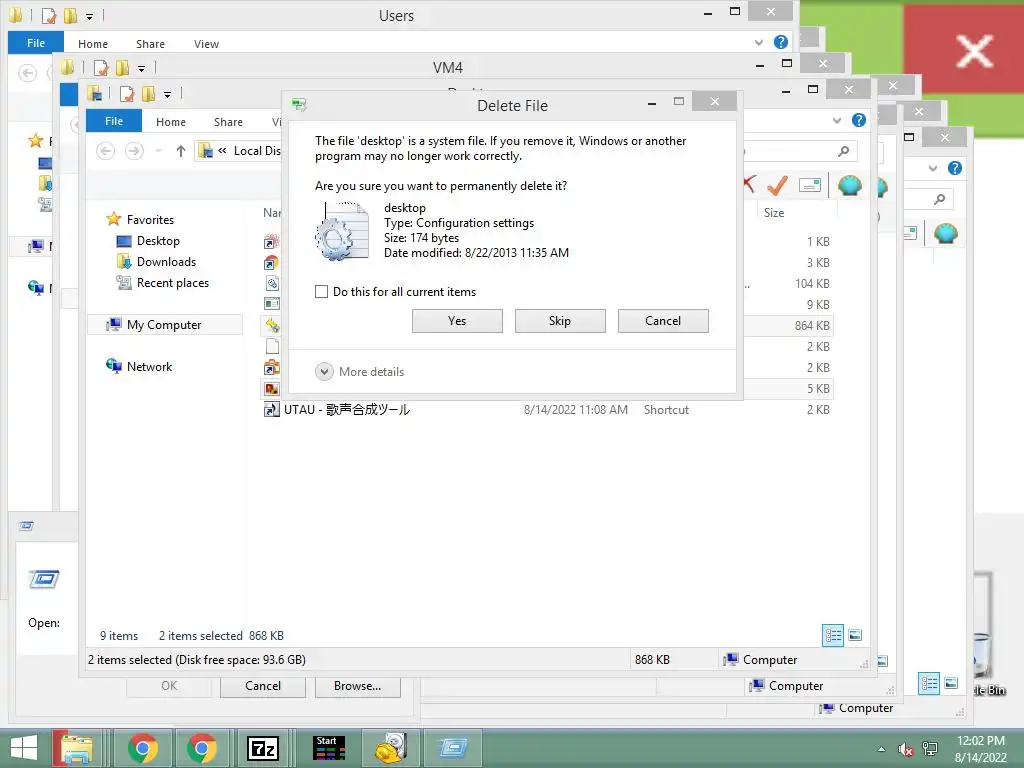
Task: Open the taskbar clock and date
Action: tap(980, 749)
